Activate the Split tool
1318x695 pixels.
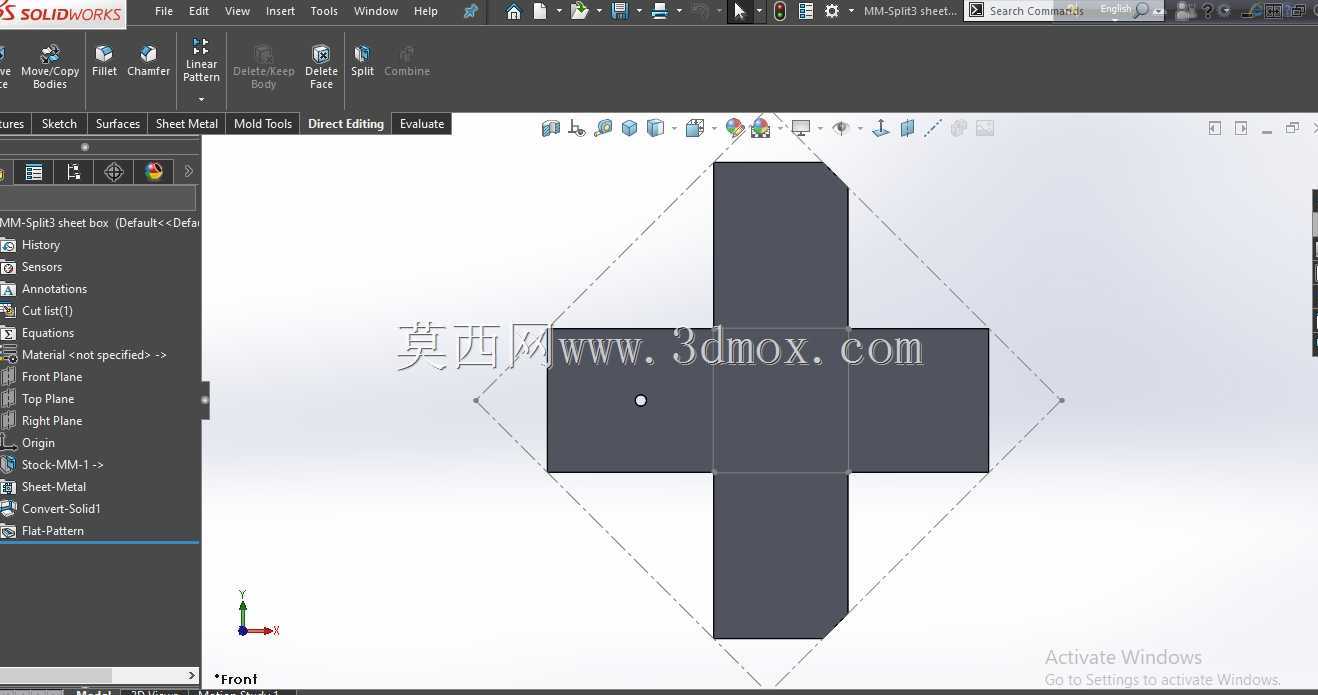362,60
